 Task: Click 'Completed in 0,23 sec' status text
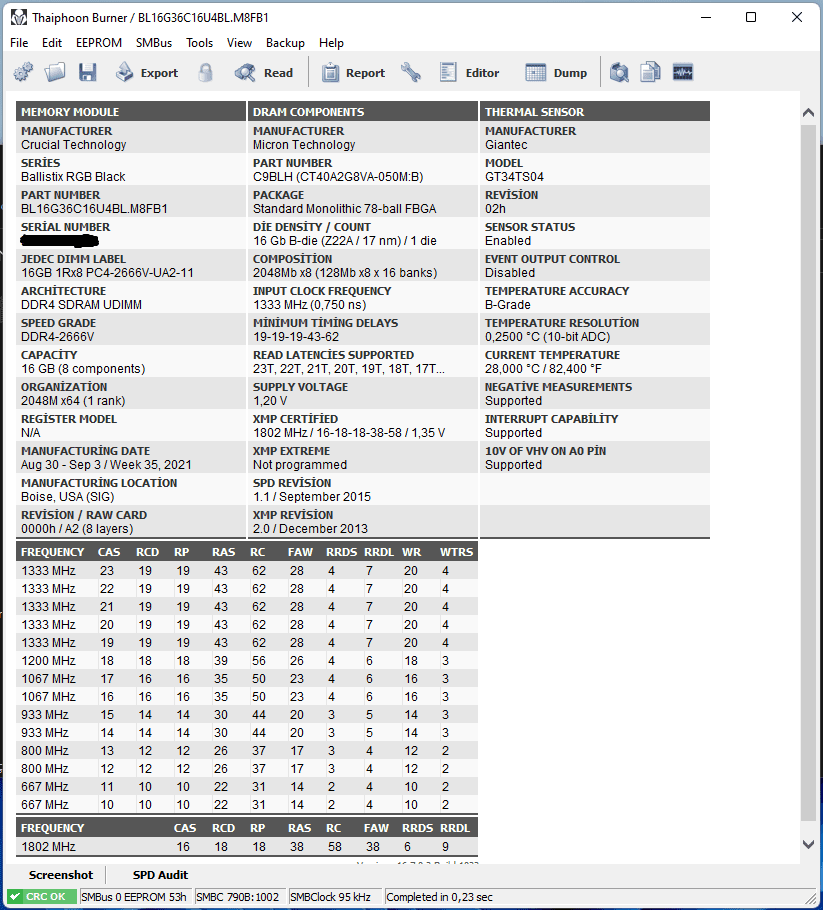[x=439, y=897]
